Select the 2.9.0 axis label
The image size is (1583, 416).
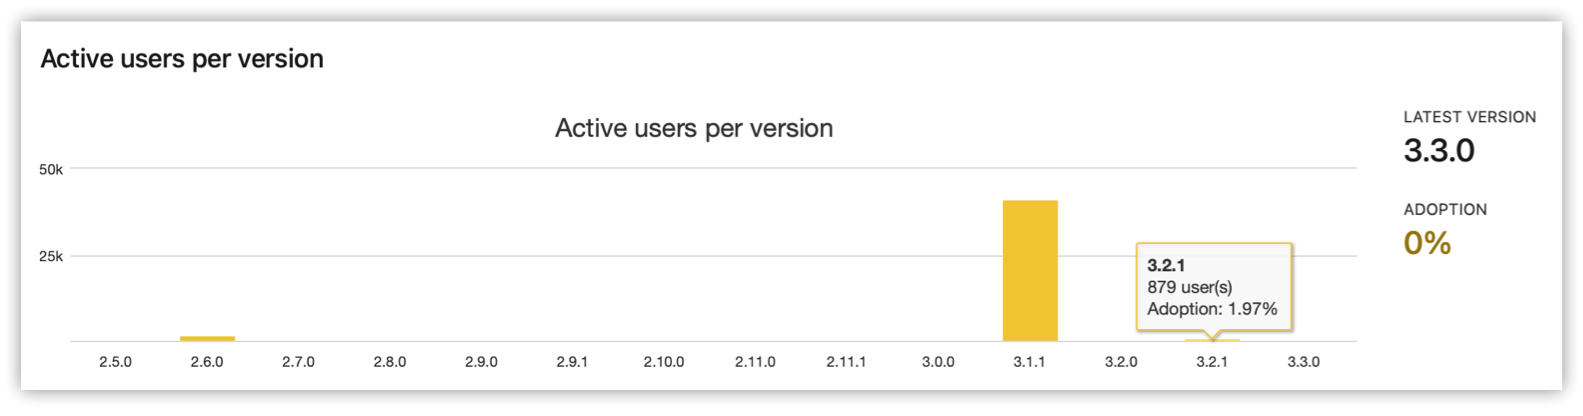481,362
